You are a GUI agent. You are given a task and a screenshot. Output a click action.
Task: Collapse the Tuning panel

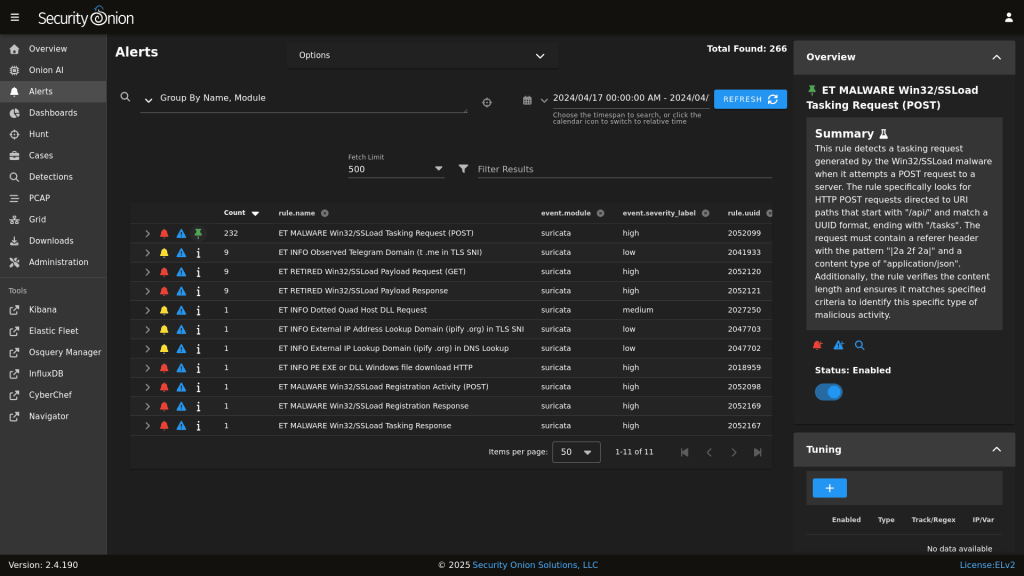pos(996,449)
